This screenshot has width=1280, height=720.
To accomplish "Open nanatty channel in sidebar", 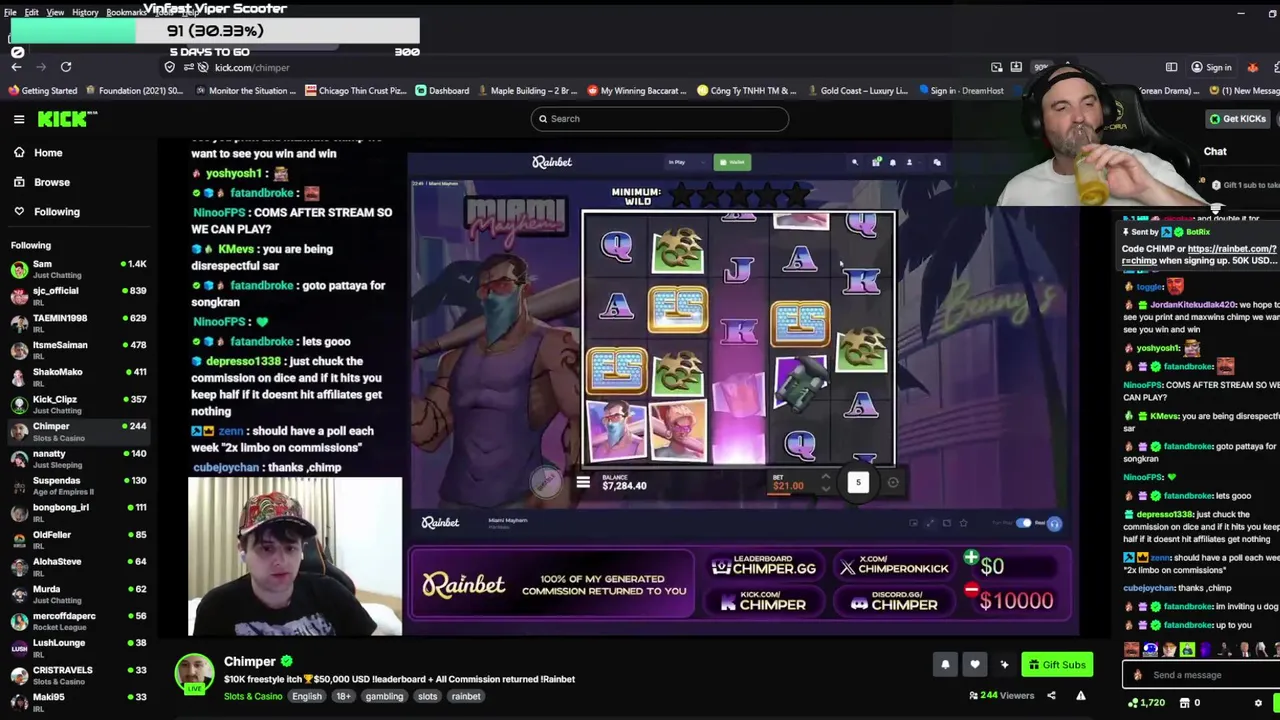I will pos(78,459).
